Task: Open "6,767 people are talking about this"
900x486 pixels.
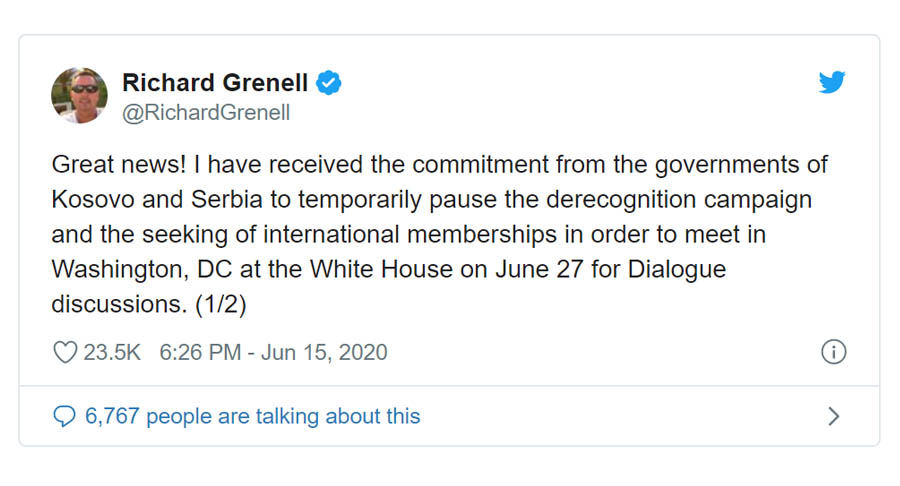Action: [x=252, y=416]
